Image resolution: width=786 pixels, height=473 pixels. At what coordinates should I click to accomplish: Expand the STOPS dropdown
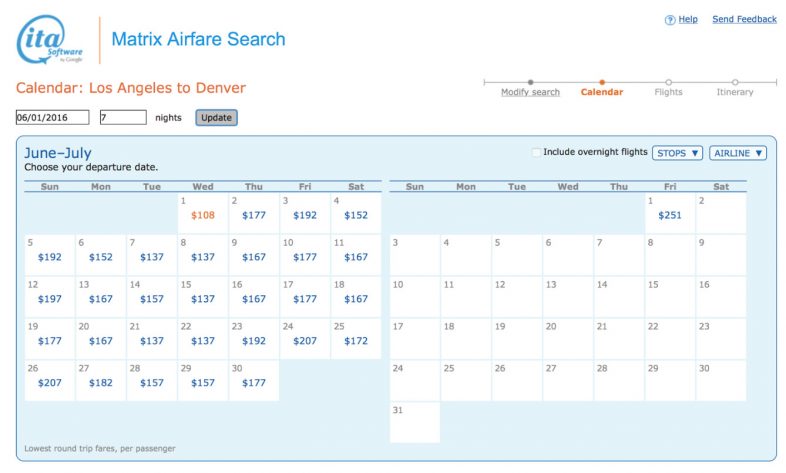point(677,153)
